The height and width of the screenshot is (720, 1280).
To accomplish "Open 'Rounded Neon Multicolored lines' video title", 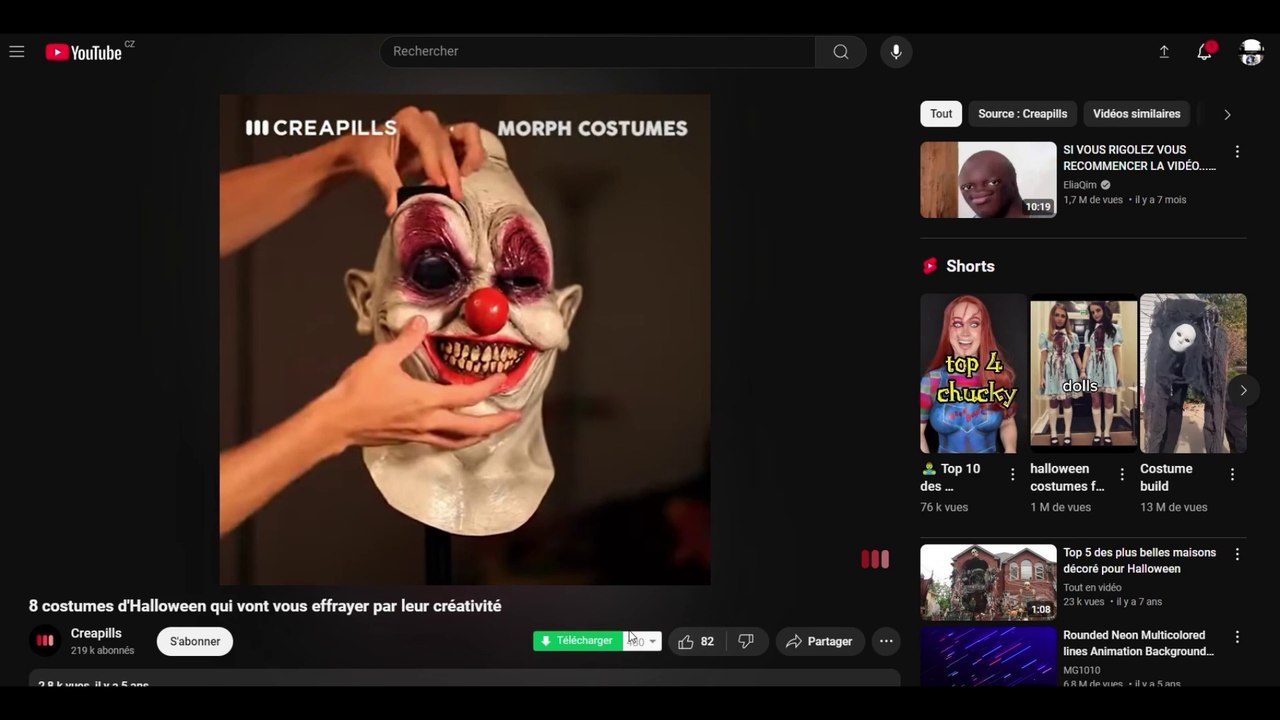I will (x=1139, y=643).
